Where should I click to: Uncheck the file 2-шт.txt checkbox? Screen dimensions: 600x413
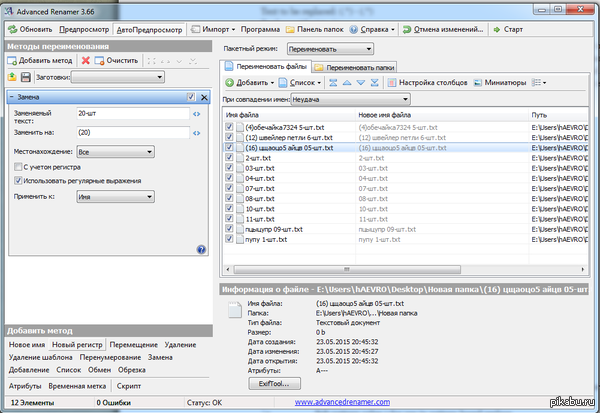tap(229, 158)
